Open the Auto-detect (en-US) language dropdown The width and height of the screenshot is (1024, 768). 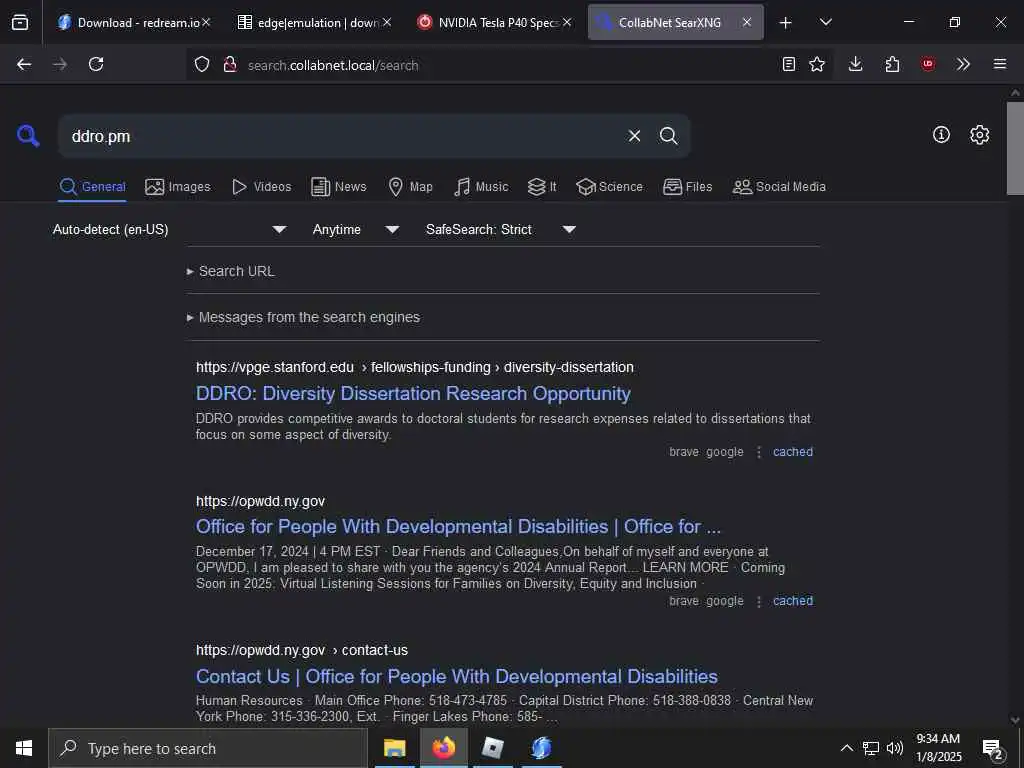[169, 229]
